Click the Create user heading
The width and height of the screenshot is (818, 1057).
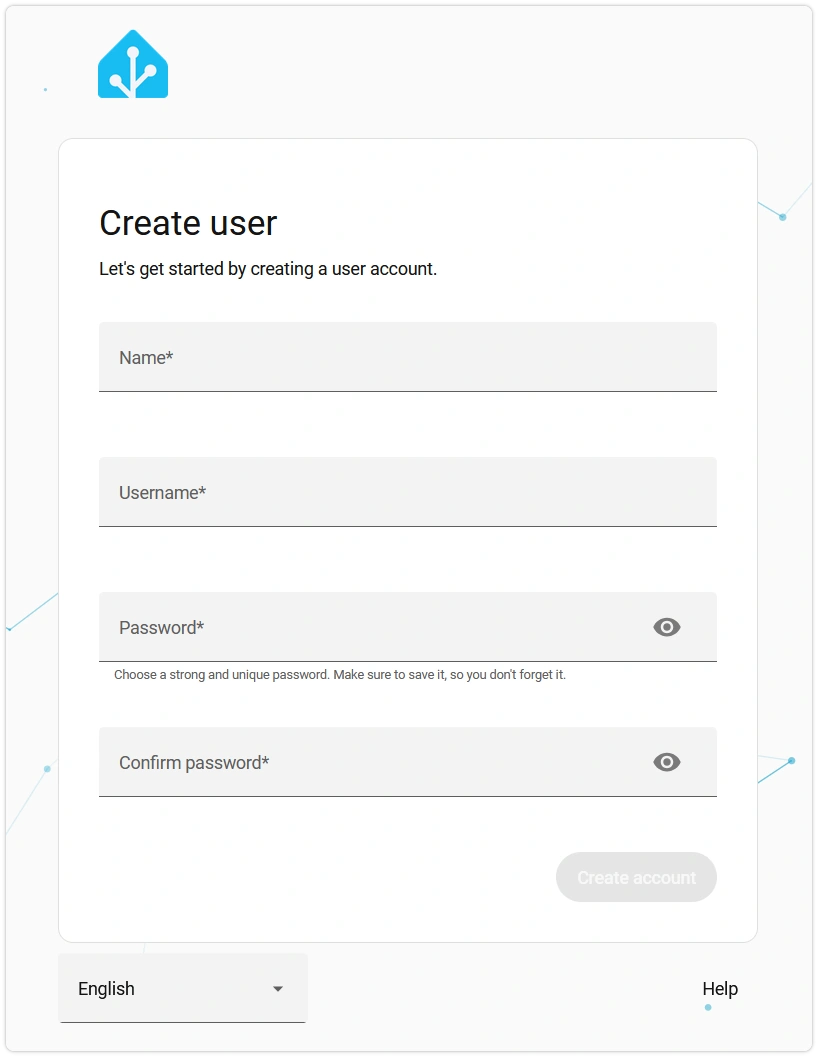click(x=188, y=223)
